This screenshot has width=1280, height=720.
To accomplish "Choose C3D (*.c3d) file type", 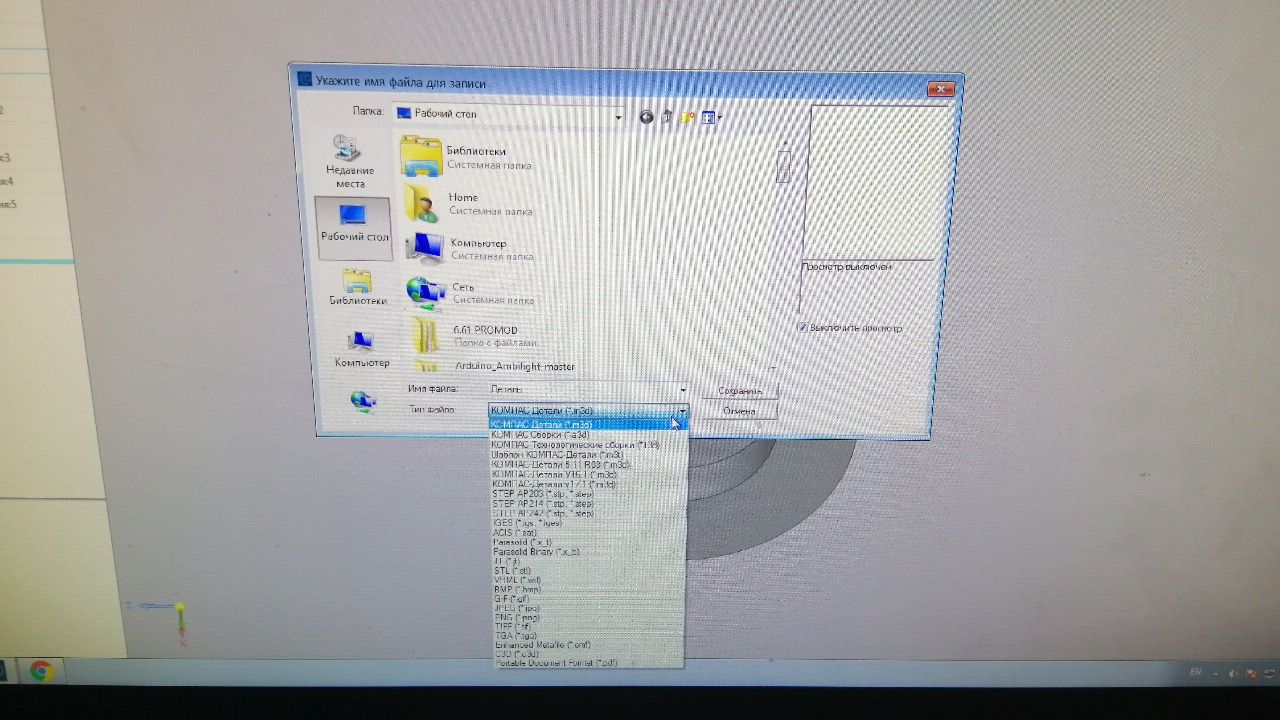I will [588, 654].
